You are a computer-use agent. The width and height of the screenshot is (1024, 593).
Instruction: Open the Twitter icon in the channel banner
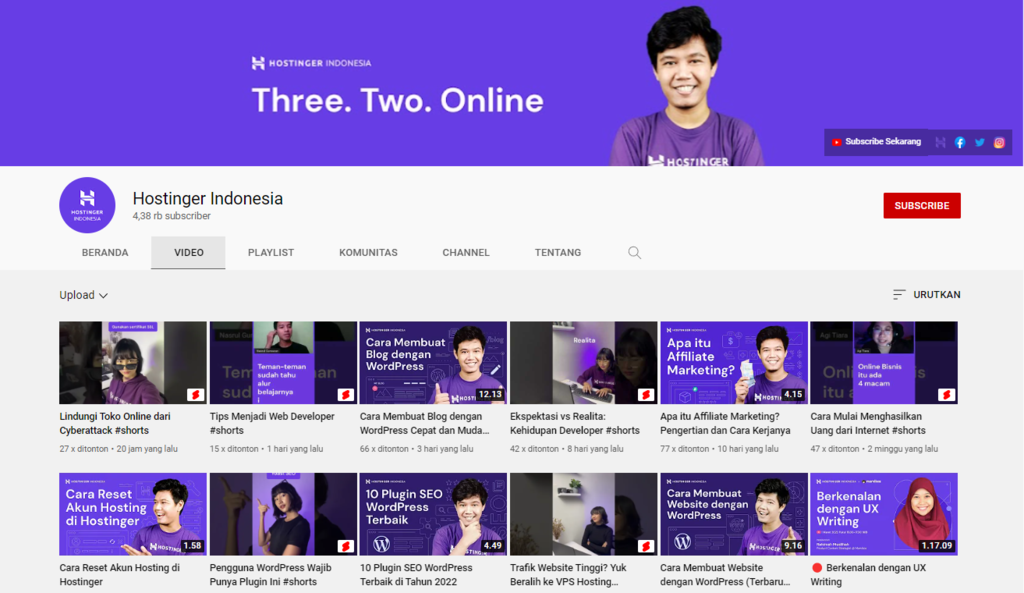(x=980, y=142)
